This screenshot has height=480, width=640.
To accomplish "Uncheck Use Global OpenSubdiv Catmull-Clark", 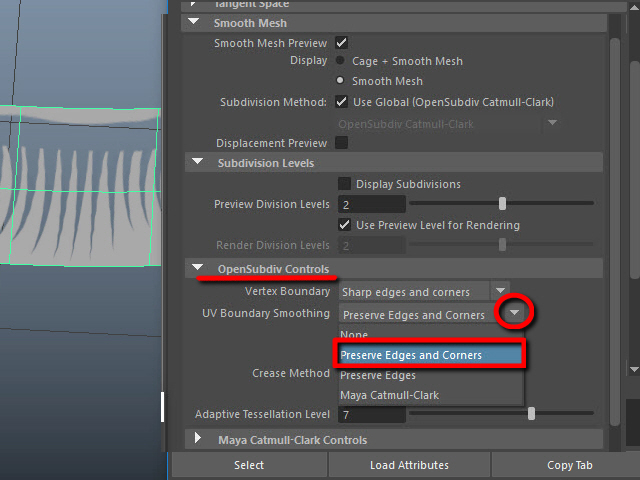I will pyautogui.click(x=342, y=102).
